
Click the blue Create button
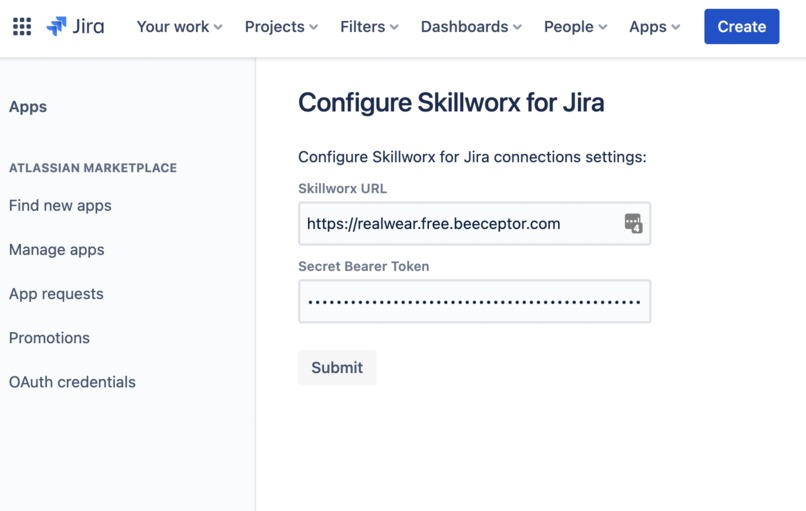pyautogui.click(x=741, y=26)
